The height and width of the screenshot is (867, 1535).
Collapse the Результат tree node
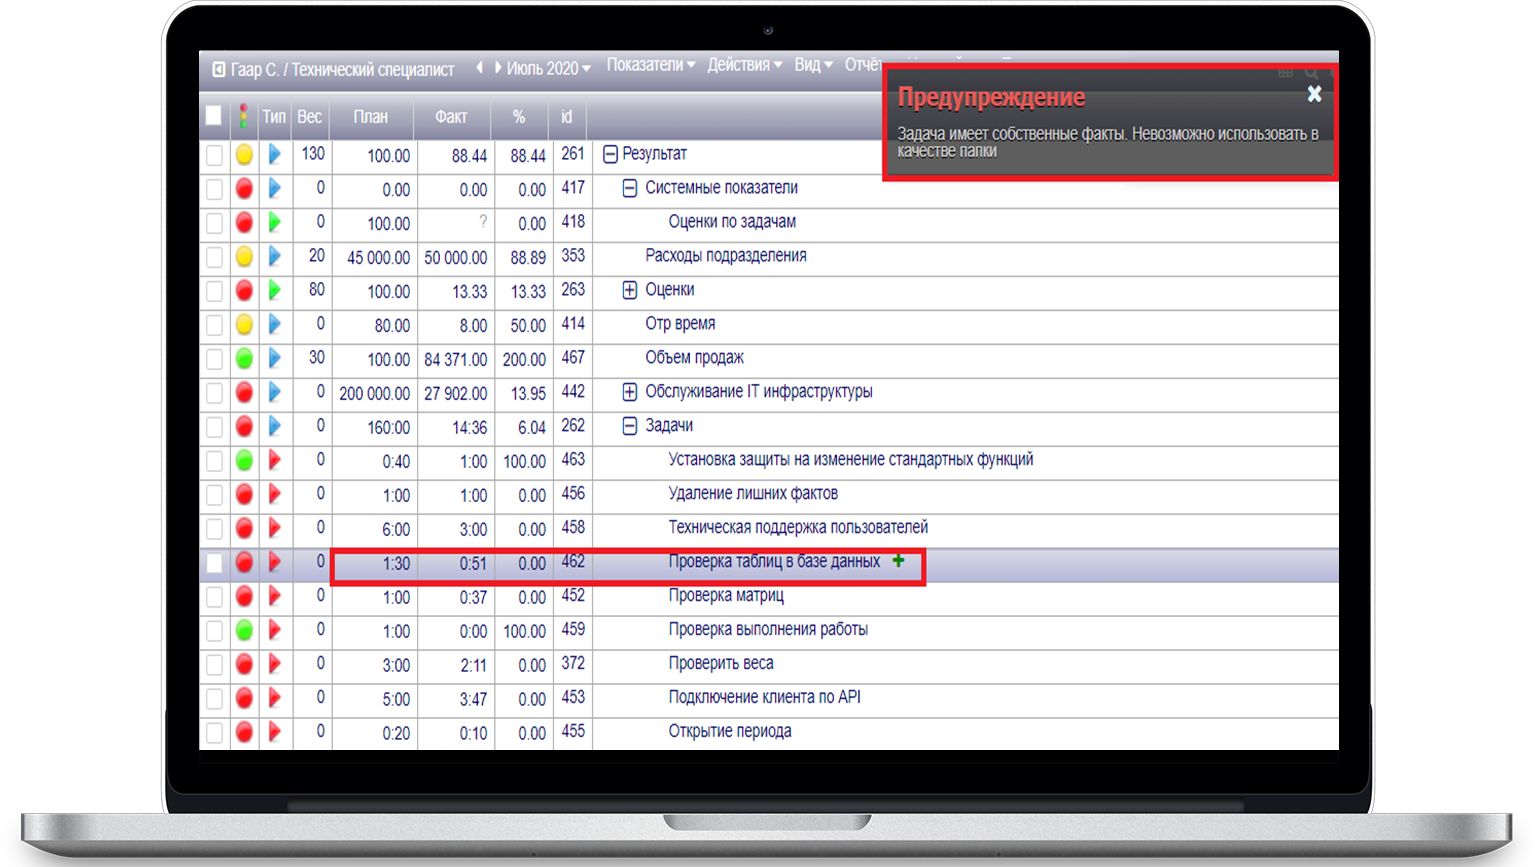point(610,155)
